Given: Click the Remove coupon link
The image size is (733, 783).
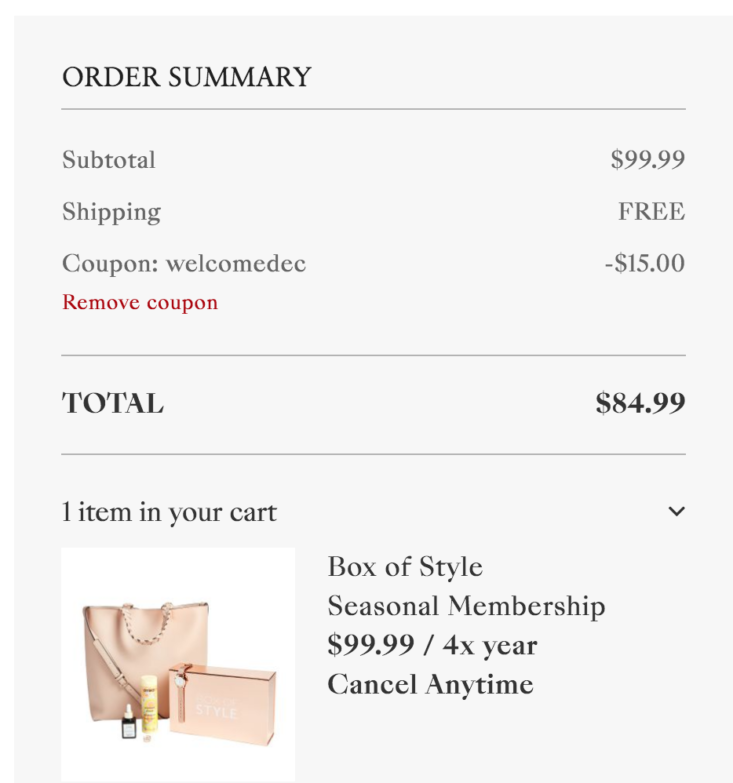Looking at the screenshot, I should click(x=140, y=303).
